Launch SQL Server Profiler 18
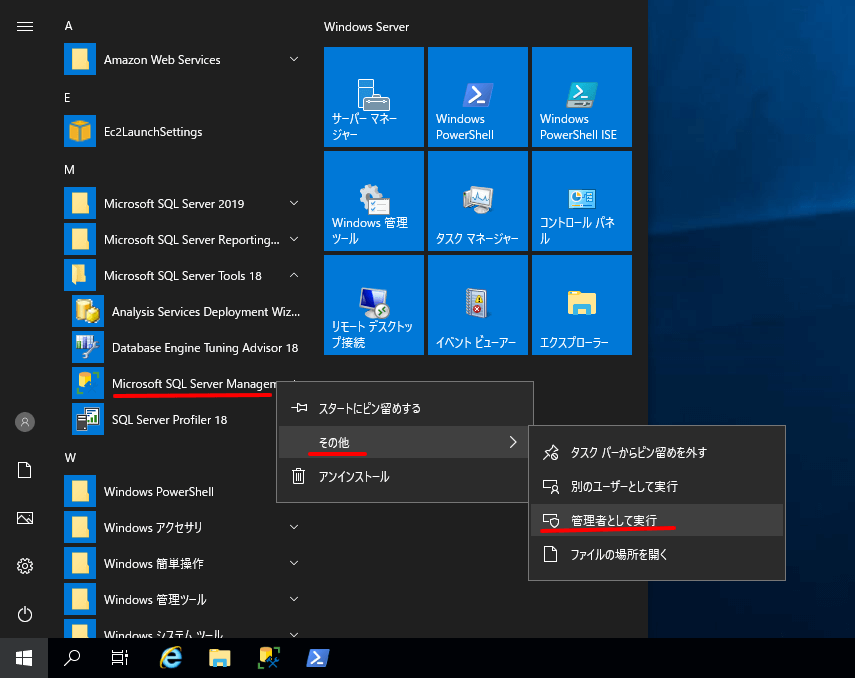This screenshot has width=855, height=678. click(174, 419)
